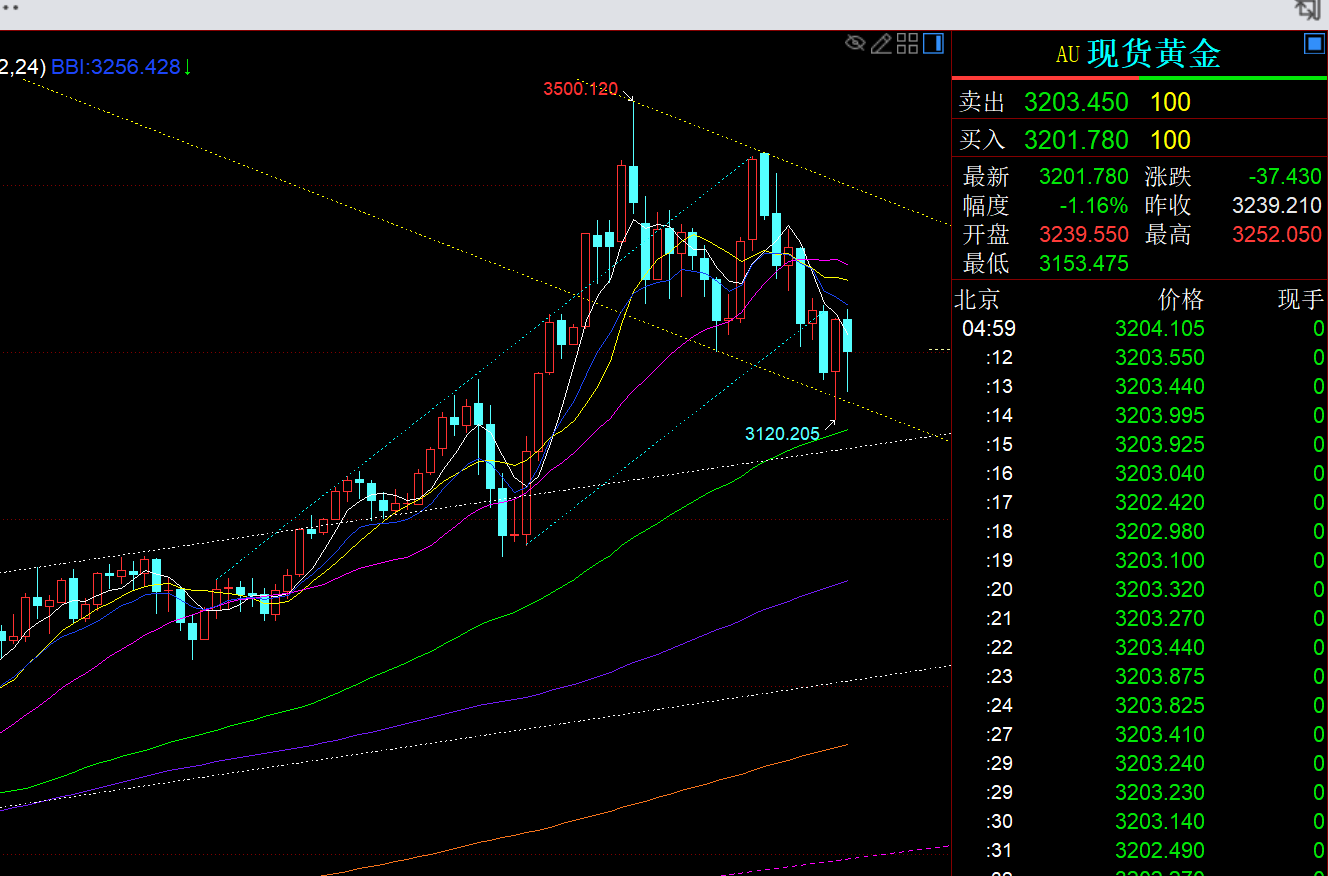Toggle the eye icon to hide indicators
1329x876 pixels.
click(x=855, y=43)
